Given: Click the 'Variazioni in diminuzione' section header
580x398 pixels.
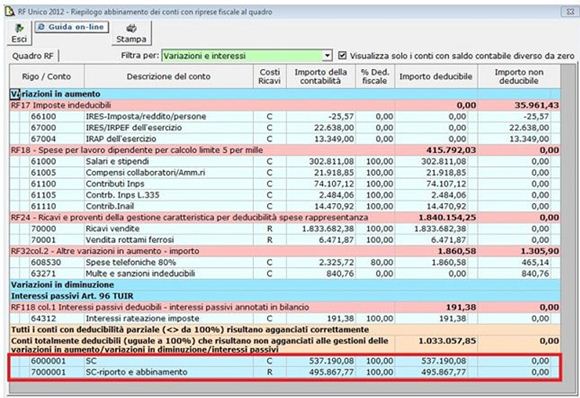Looking at the screenshot, I should (285, 285).
